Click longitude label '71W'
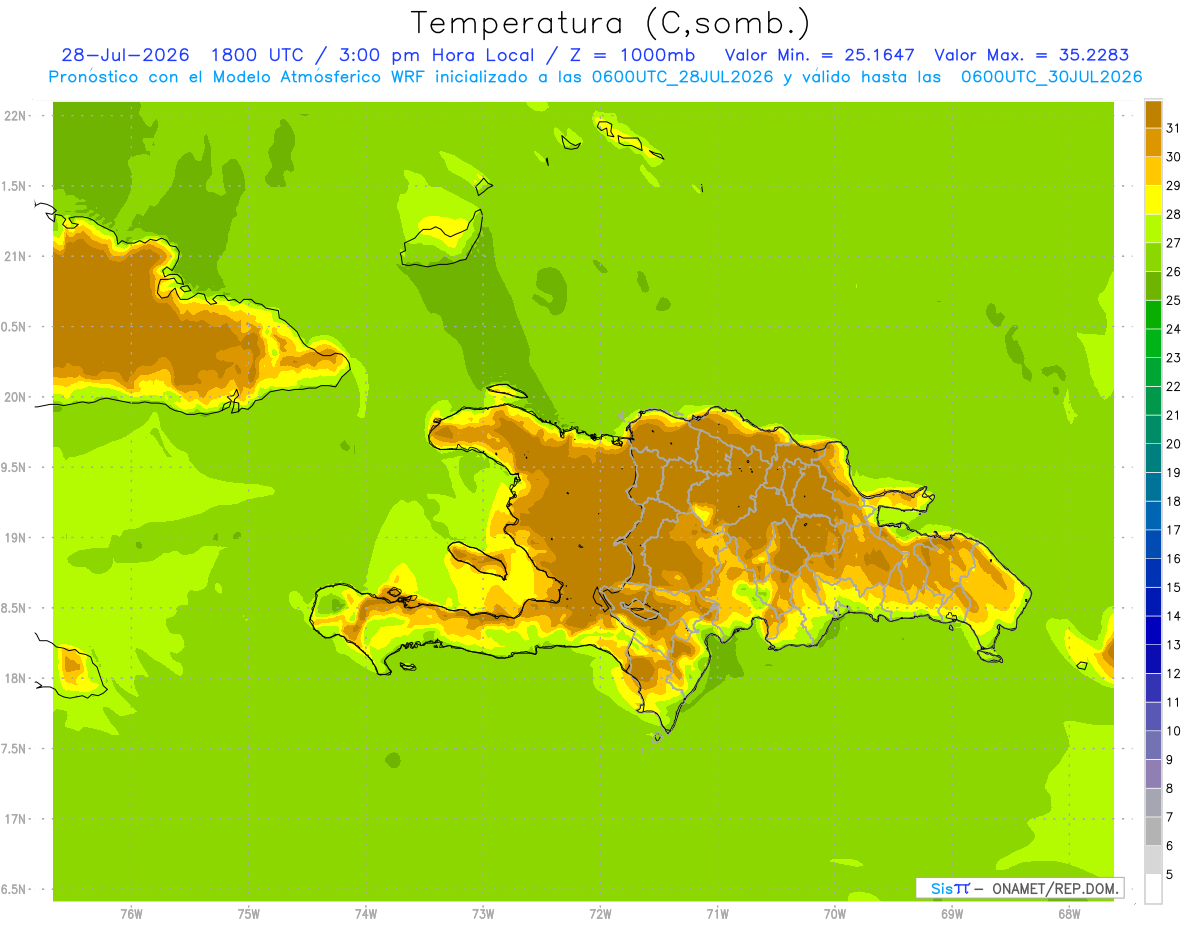This screenshot has width=1200, height=927. (x=717, y=914)
